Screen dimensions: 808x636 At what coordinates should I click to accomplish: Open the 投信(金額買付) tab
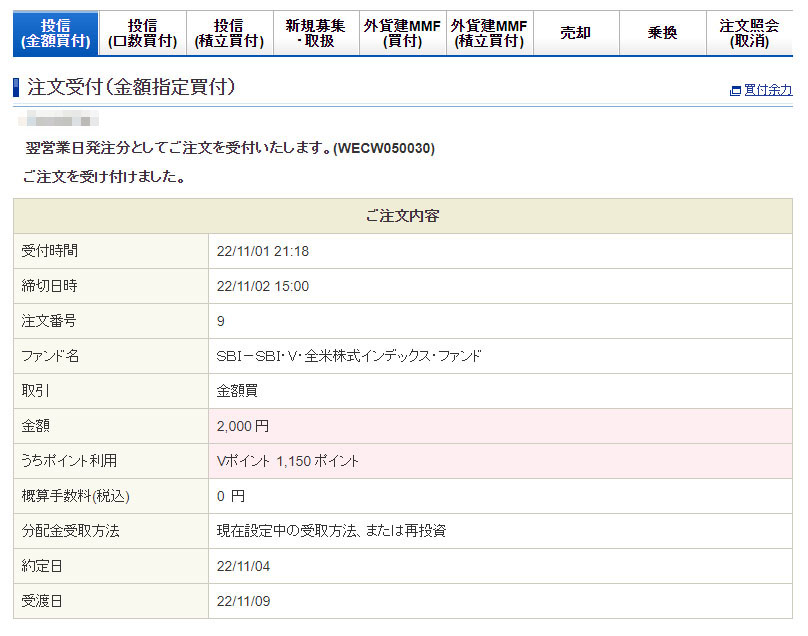tap(56, 33)
